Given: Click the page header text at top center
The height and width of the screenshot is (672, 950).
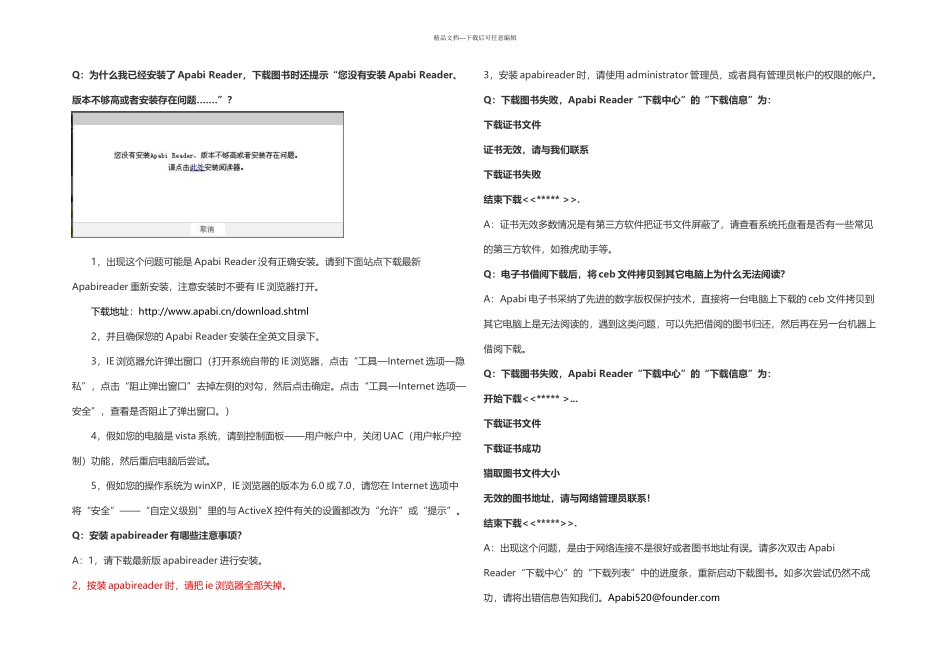Looking at the screenshot, I should (x=475, y=38).
